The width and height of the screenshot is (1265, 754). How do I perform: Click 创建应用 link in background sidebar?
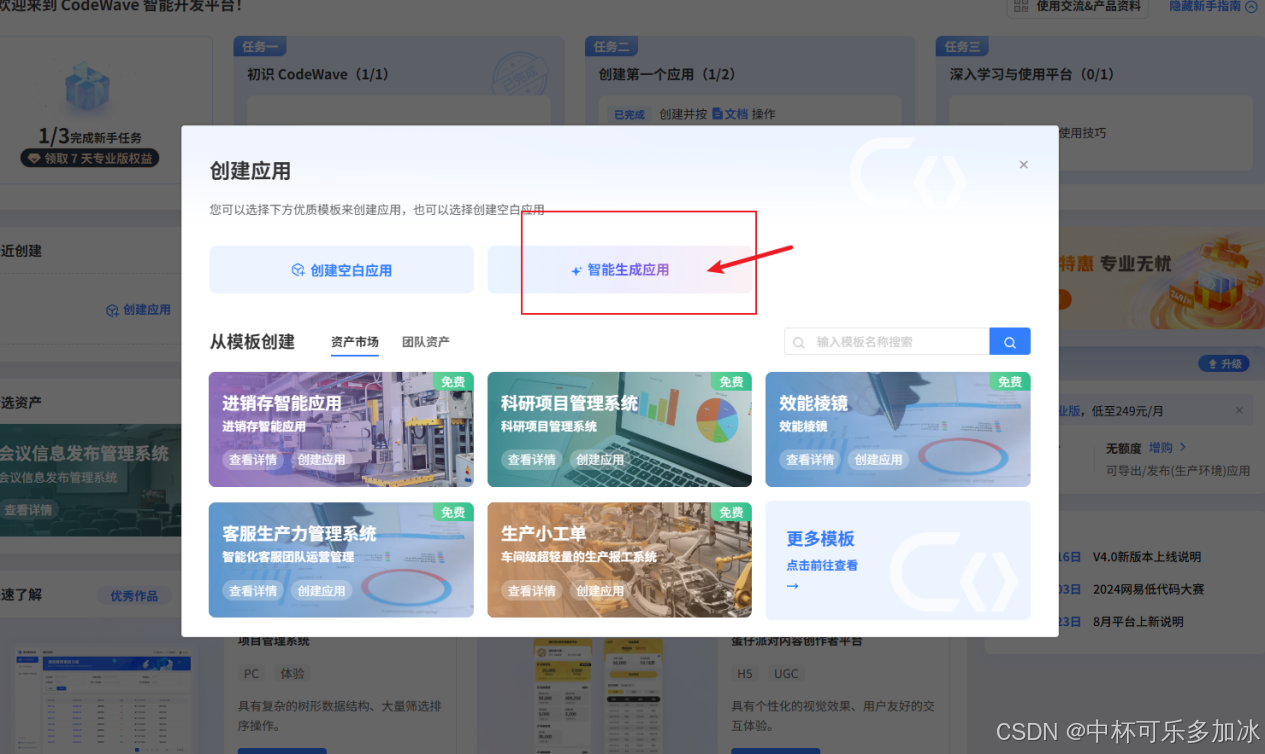[138, 310]
